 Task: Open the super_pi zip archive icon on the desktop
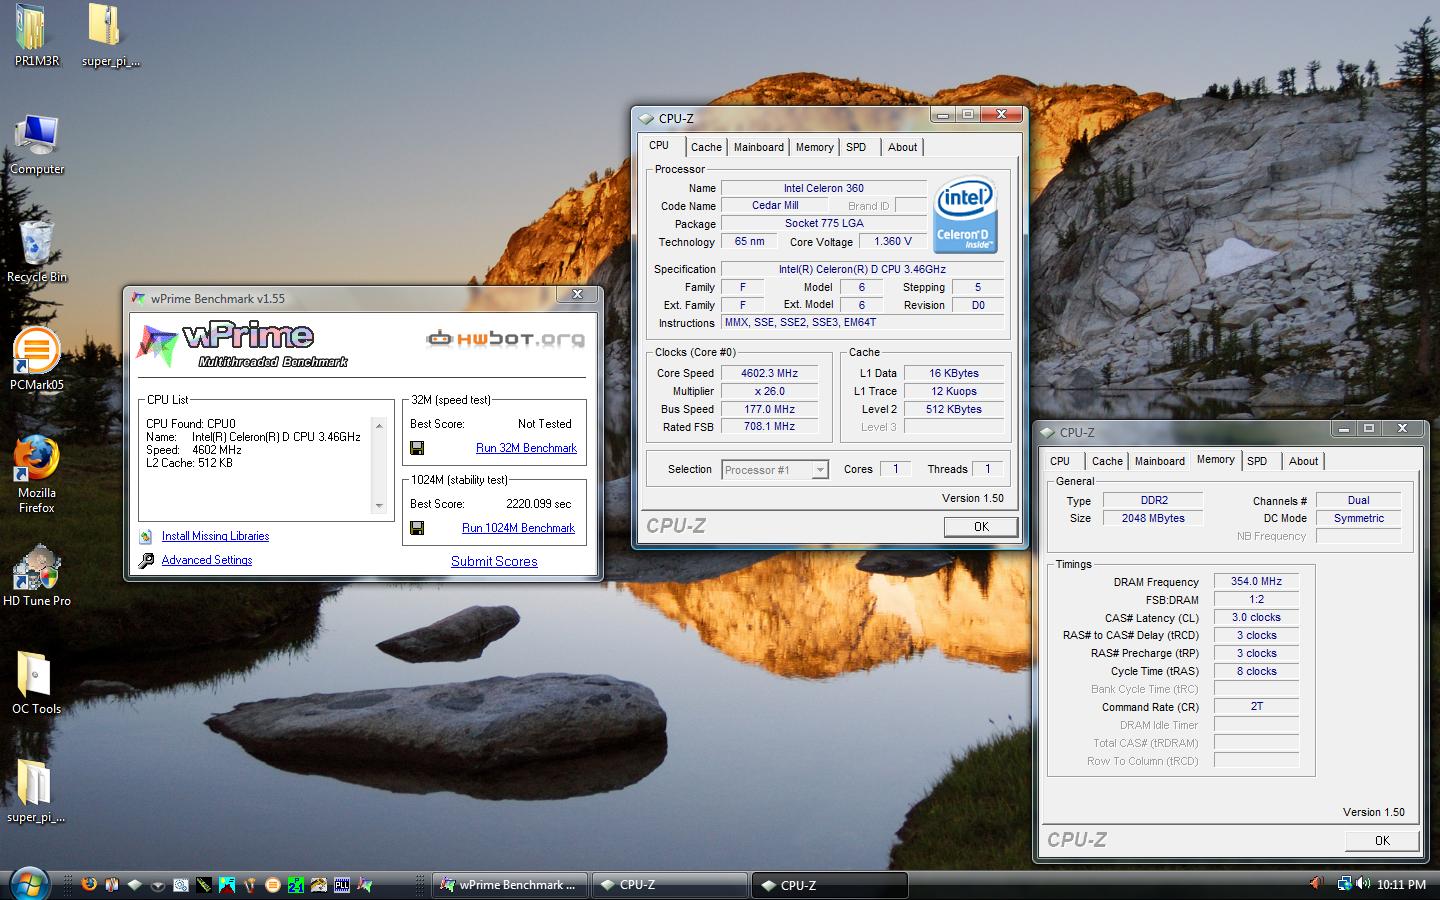110,35
